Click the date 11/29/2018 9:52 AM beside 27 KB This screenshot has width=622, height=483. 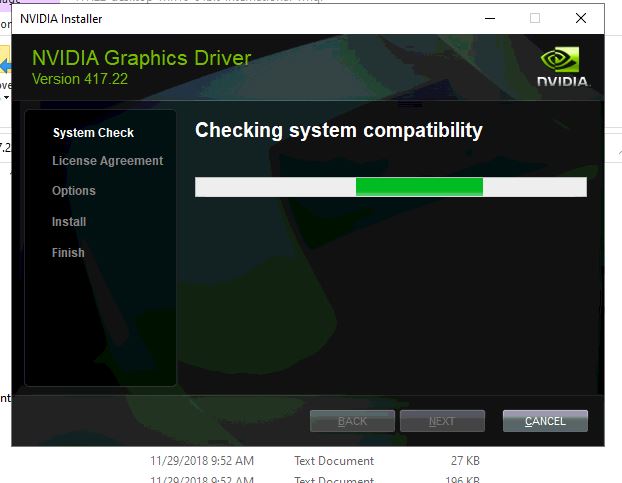coord(202,460)
